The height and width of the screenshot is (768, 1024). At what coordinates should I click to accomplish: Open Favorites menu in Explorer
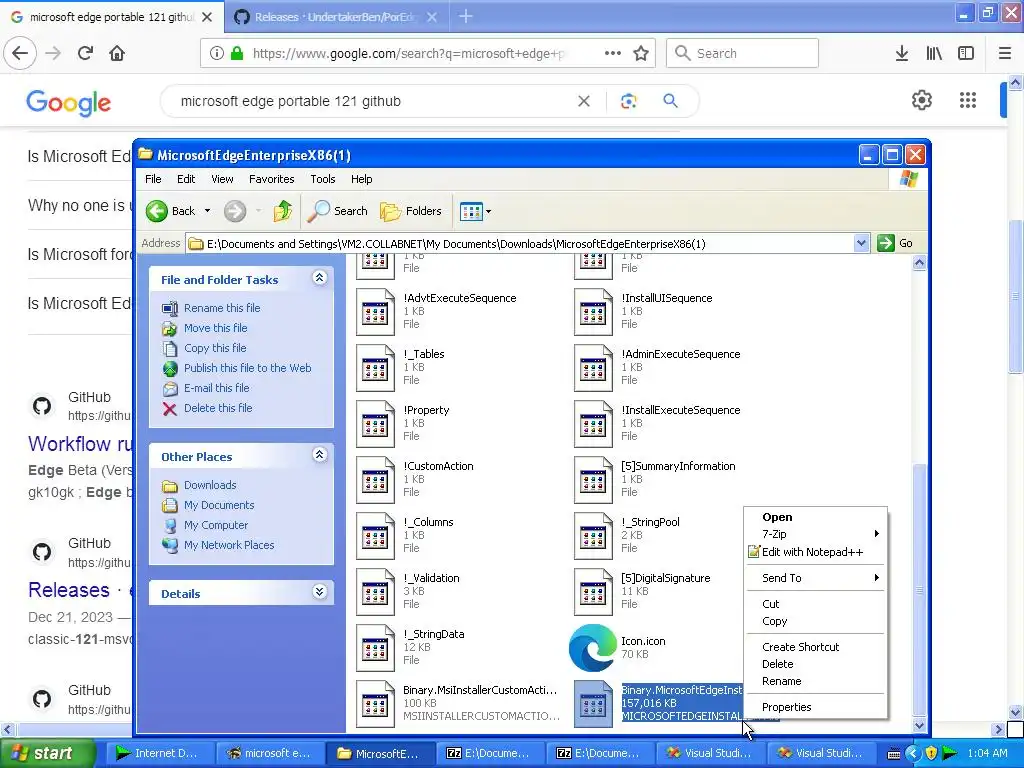[272, 179]
